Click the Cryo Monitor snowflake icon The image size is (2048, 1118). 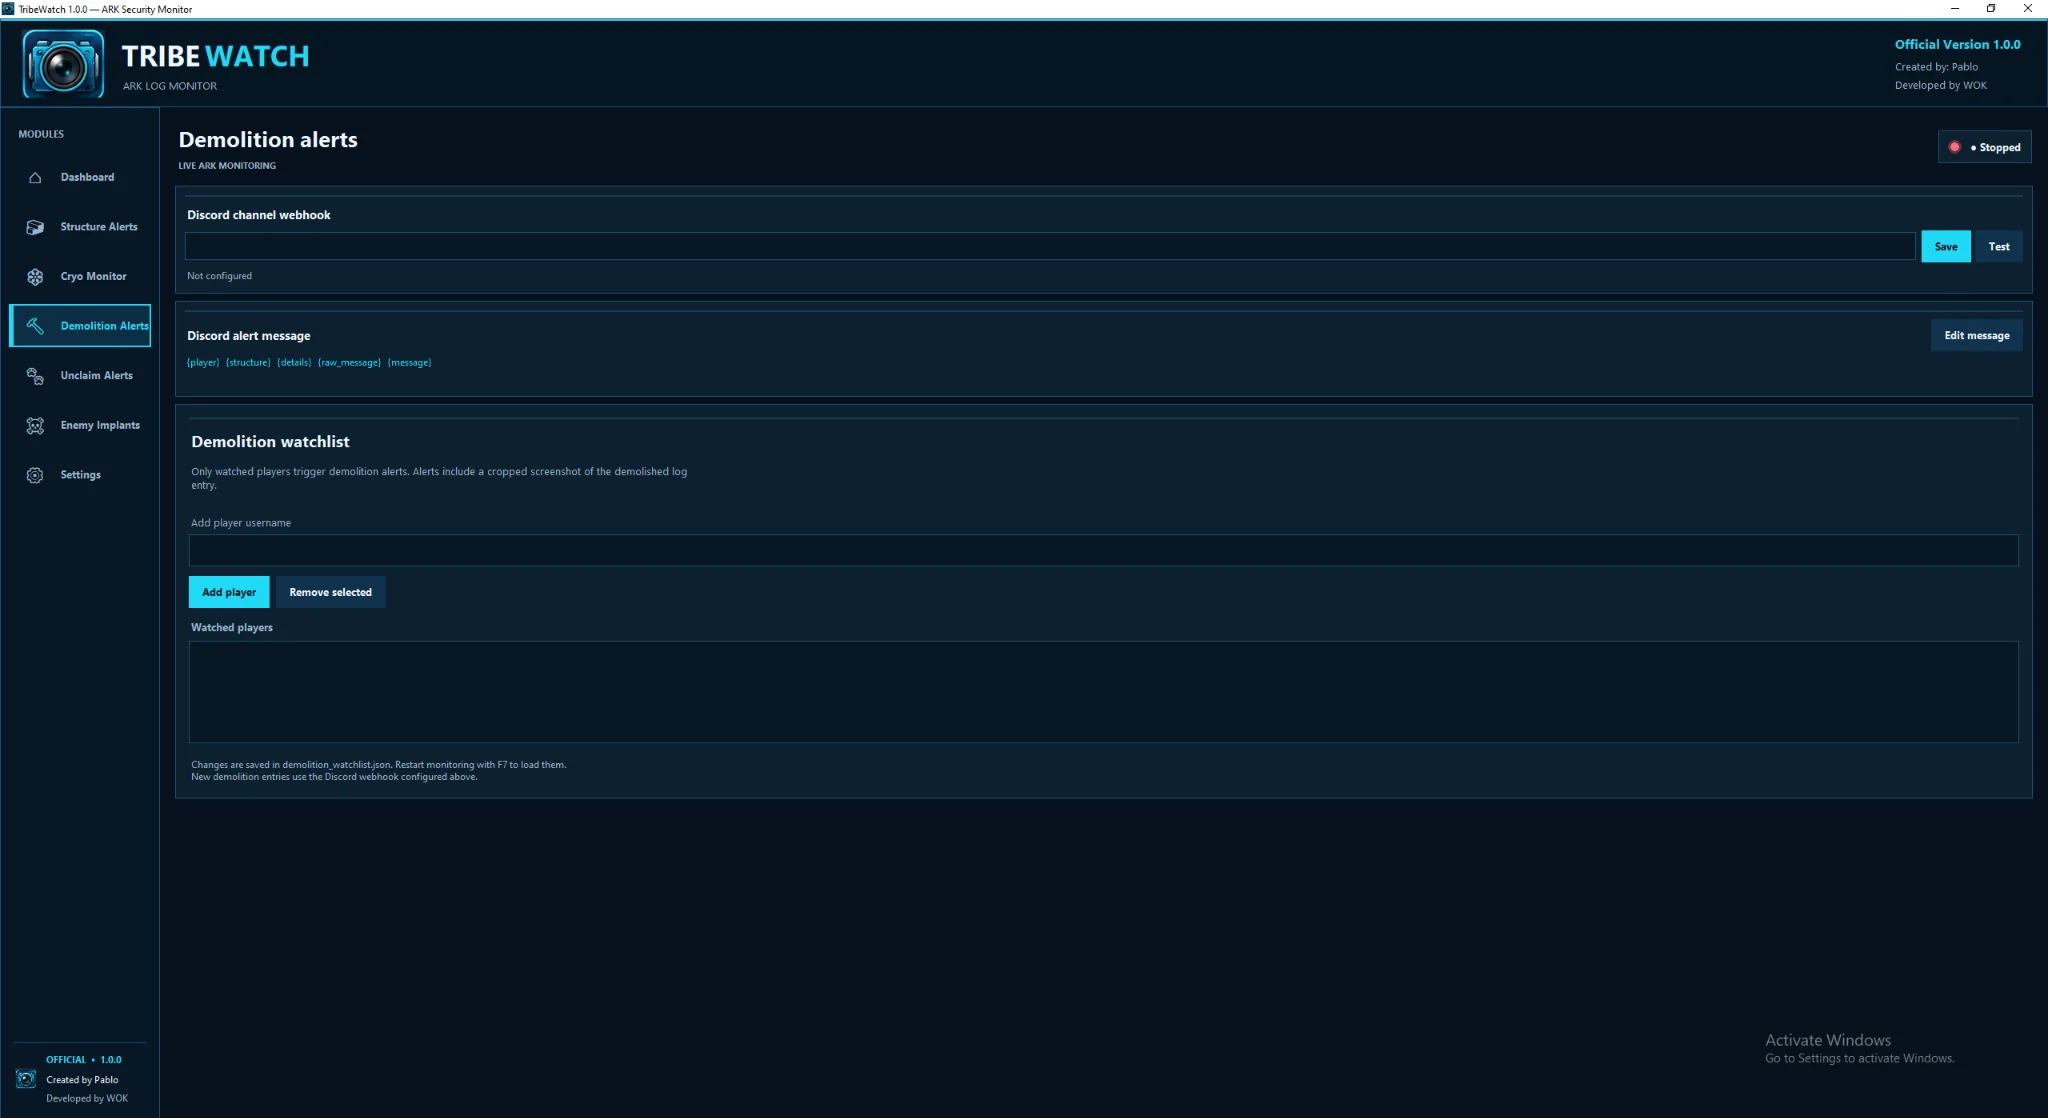pos(35,277)
